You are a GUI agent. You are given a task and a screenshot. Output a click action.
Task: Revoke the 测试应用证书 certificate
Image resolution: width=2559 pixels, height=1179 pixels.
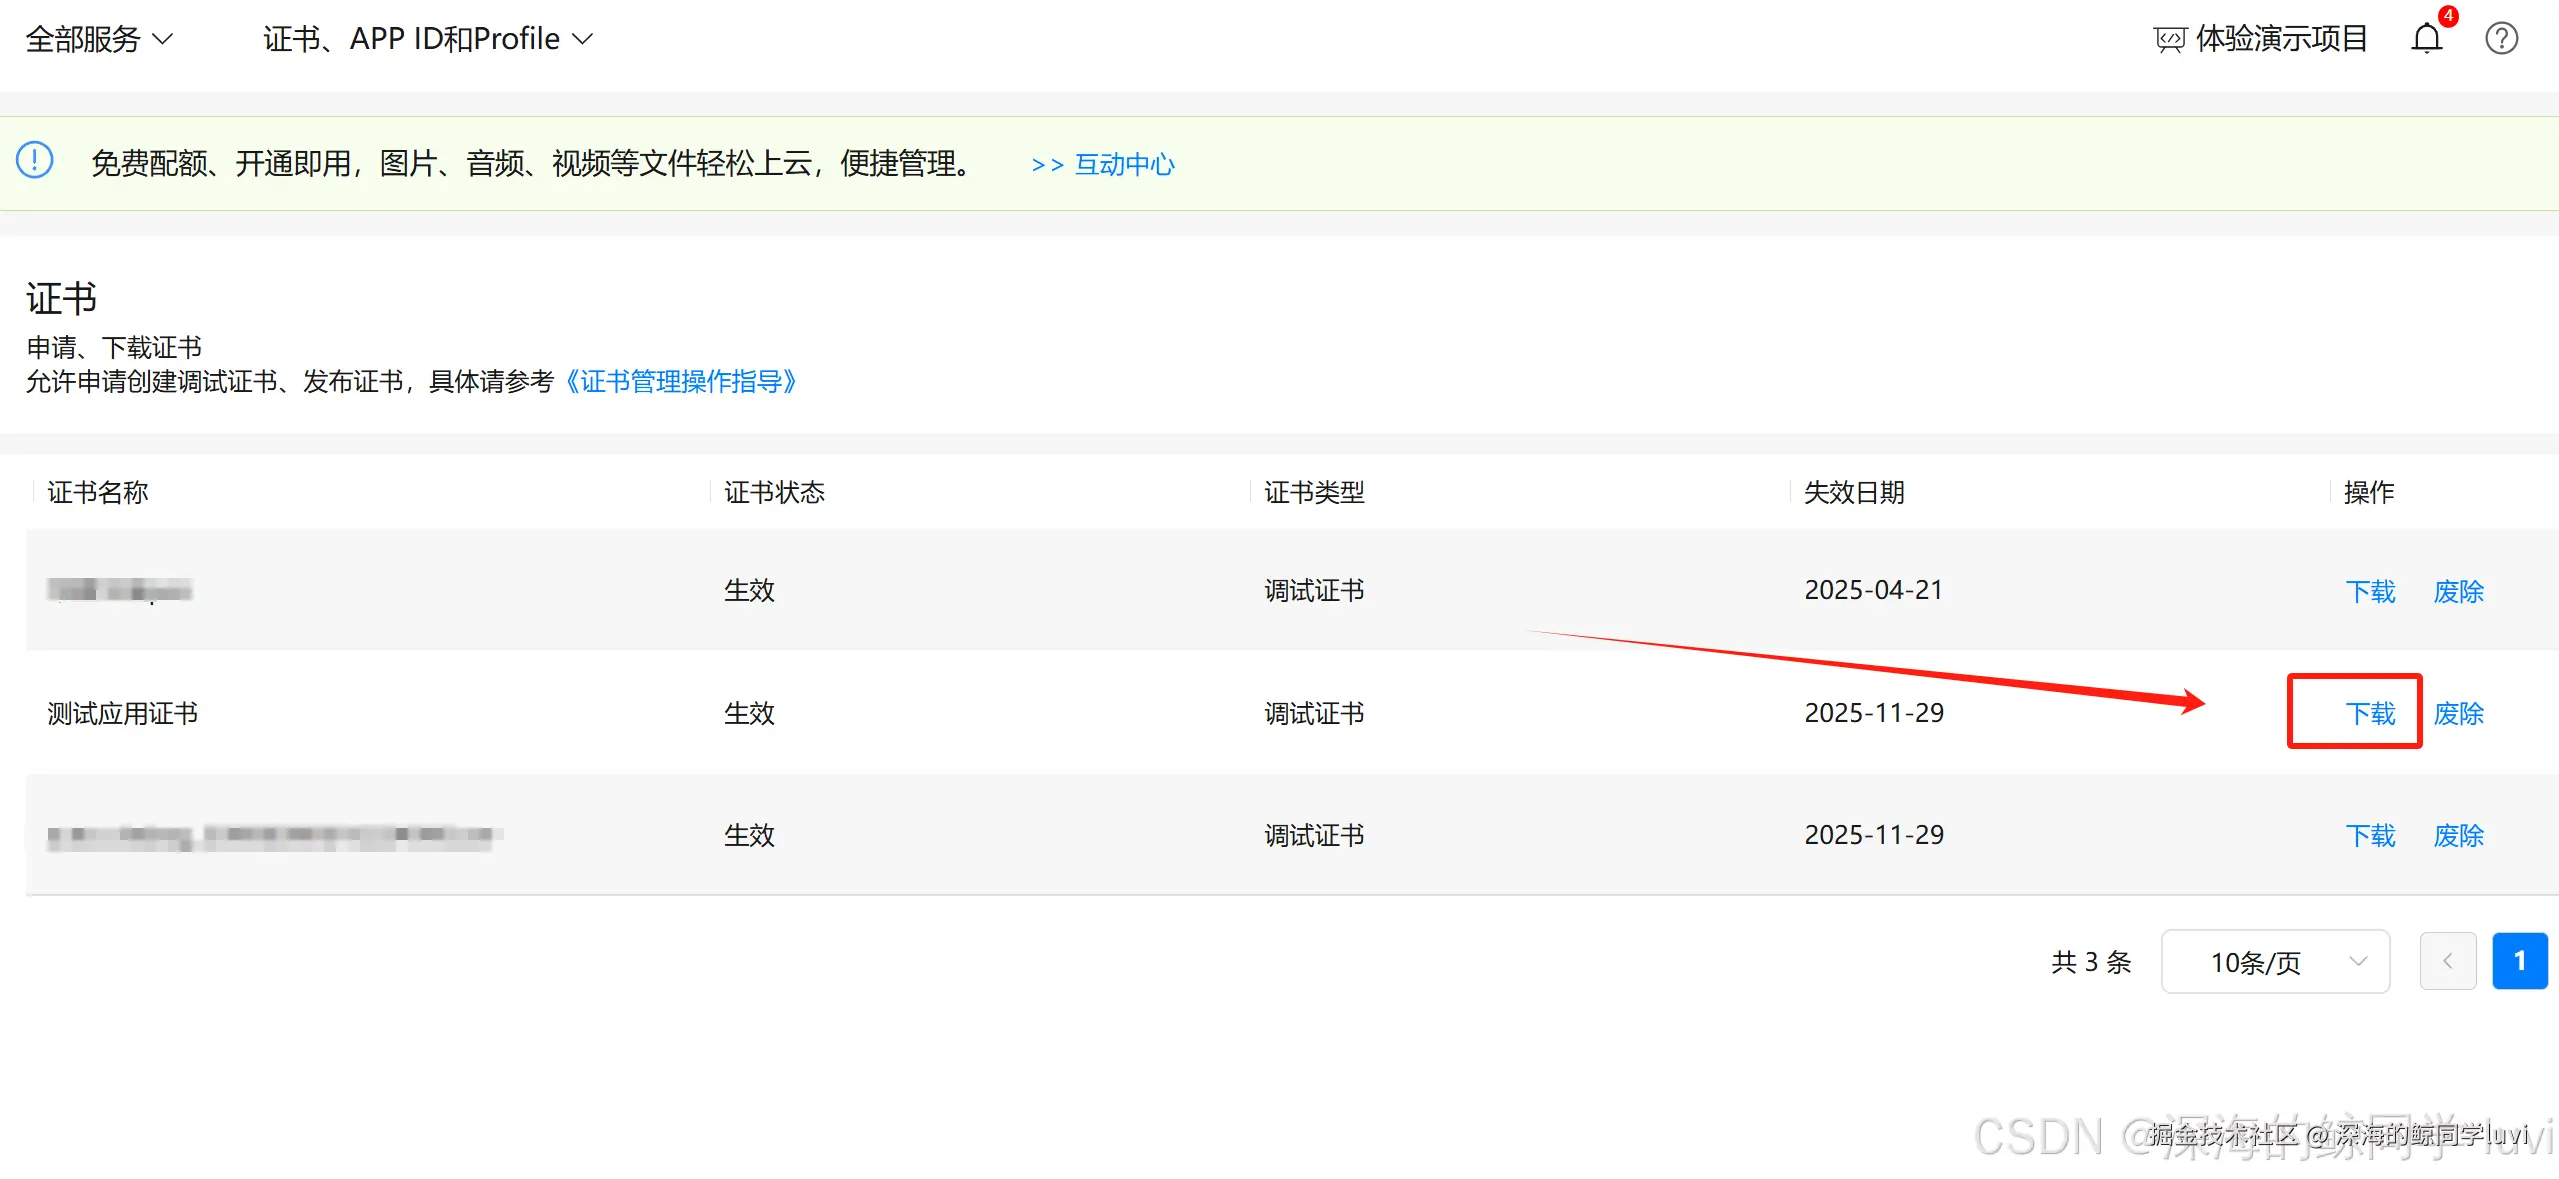pyautogui.click(x=2458, y=713)
